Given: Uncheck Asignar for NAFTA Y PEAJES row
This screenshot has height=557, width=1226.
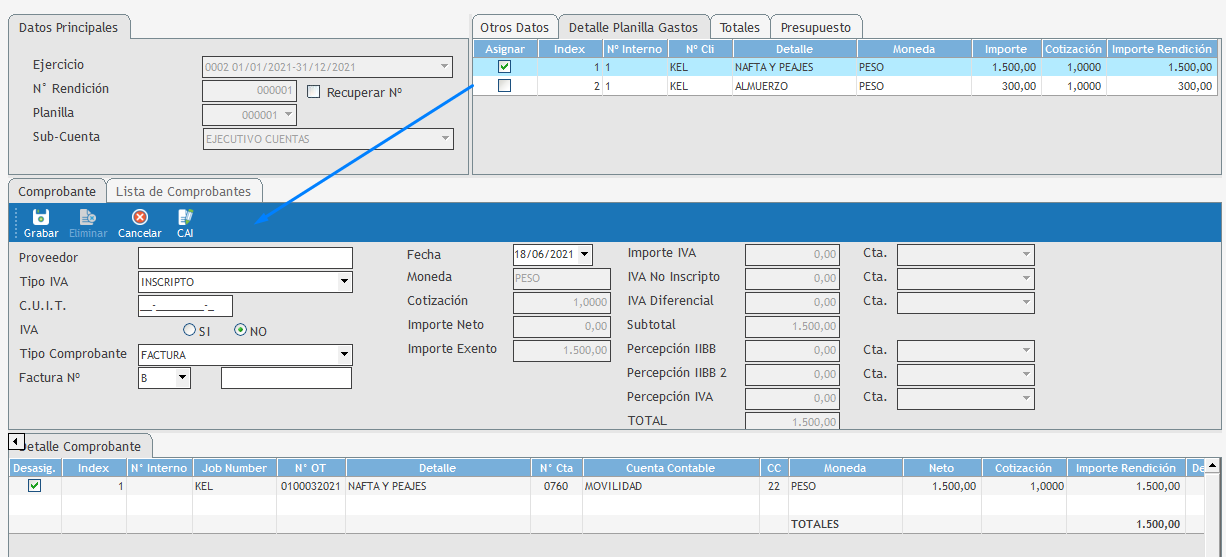Looking at the screenshot, I should [x=504, y=67].
